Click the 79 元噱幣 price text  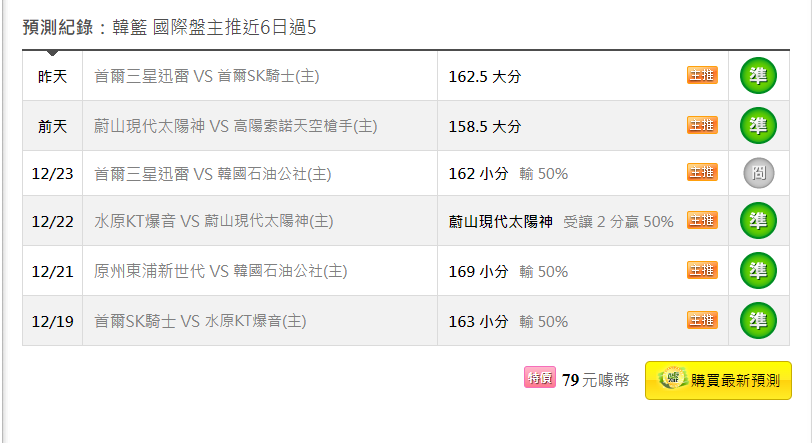(x=596, y=380)
